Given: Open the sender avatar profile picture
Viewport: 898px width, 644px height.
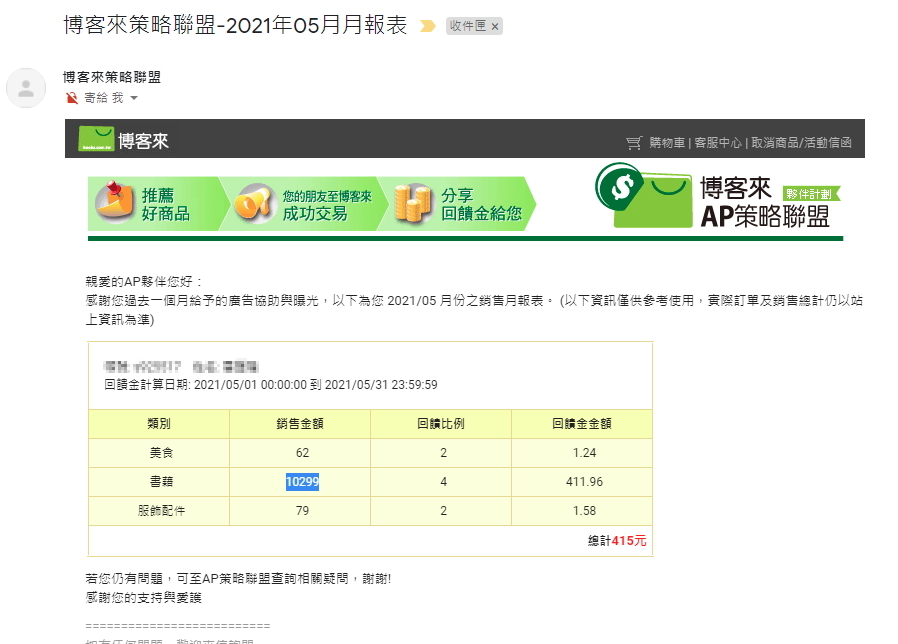Looking at the screenshot, I should coord(26,88).
